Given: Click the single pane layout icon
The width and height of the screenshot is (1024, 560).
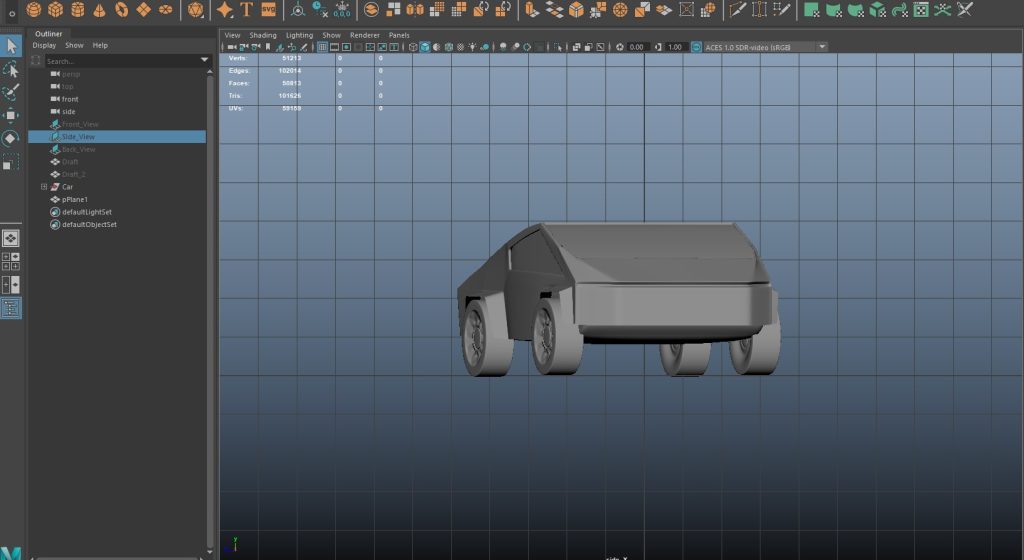Looking at the screenshot, I should pos(11,238).
